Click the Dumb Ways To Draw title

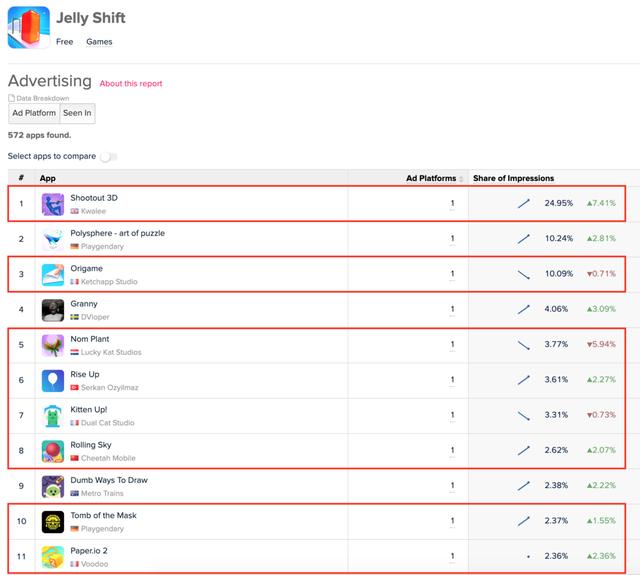[x=109, y=480]
